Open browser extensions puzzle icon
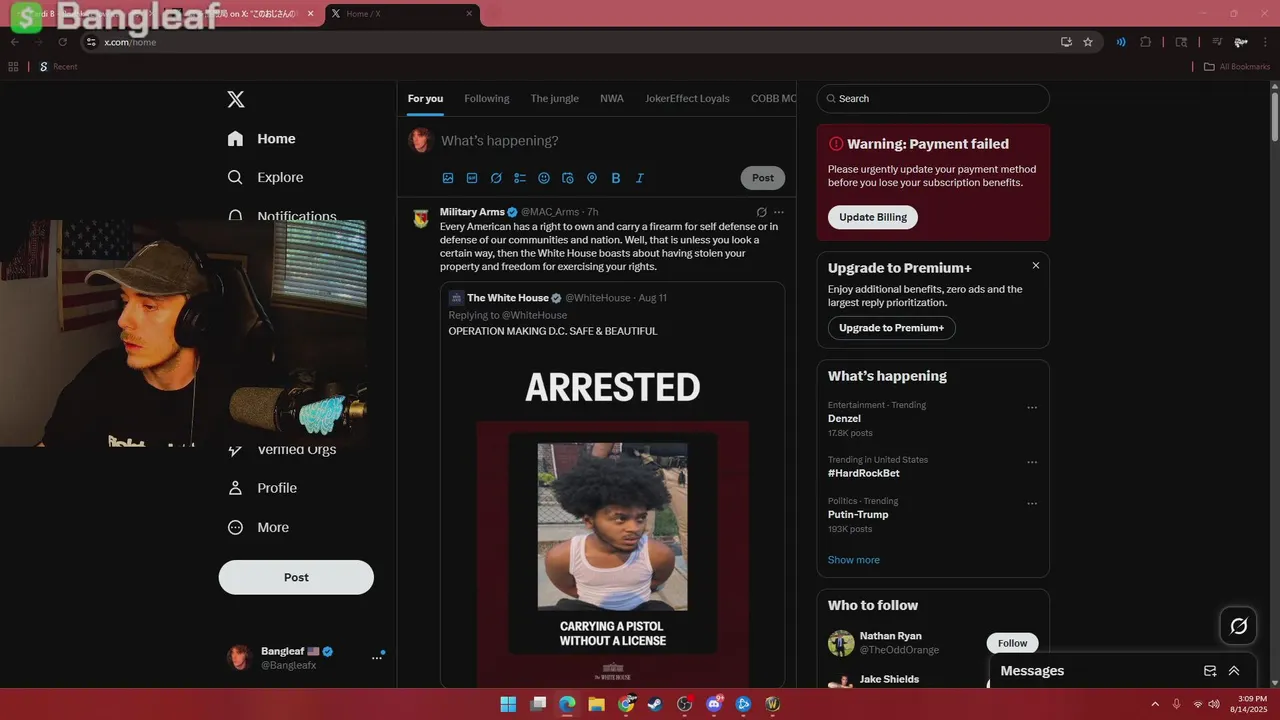Screen dimensions: 1280x720 [x=1146, y=42]
